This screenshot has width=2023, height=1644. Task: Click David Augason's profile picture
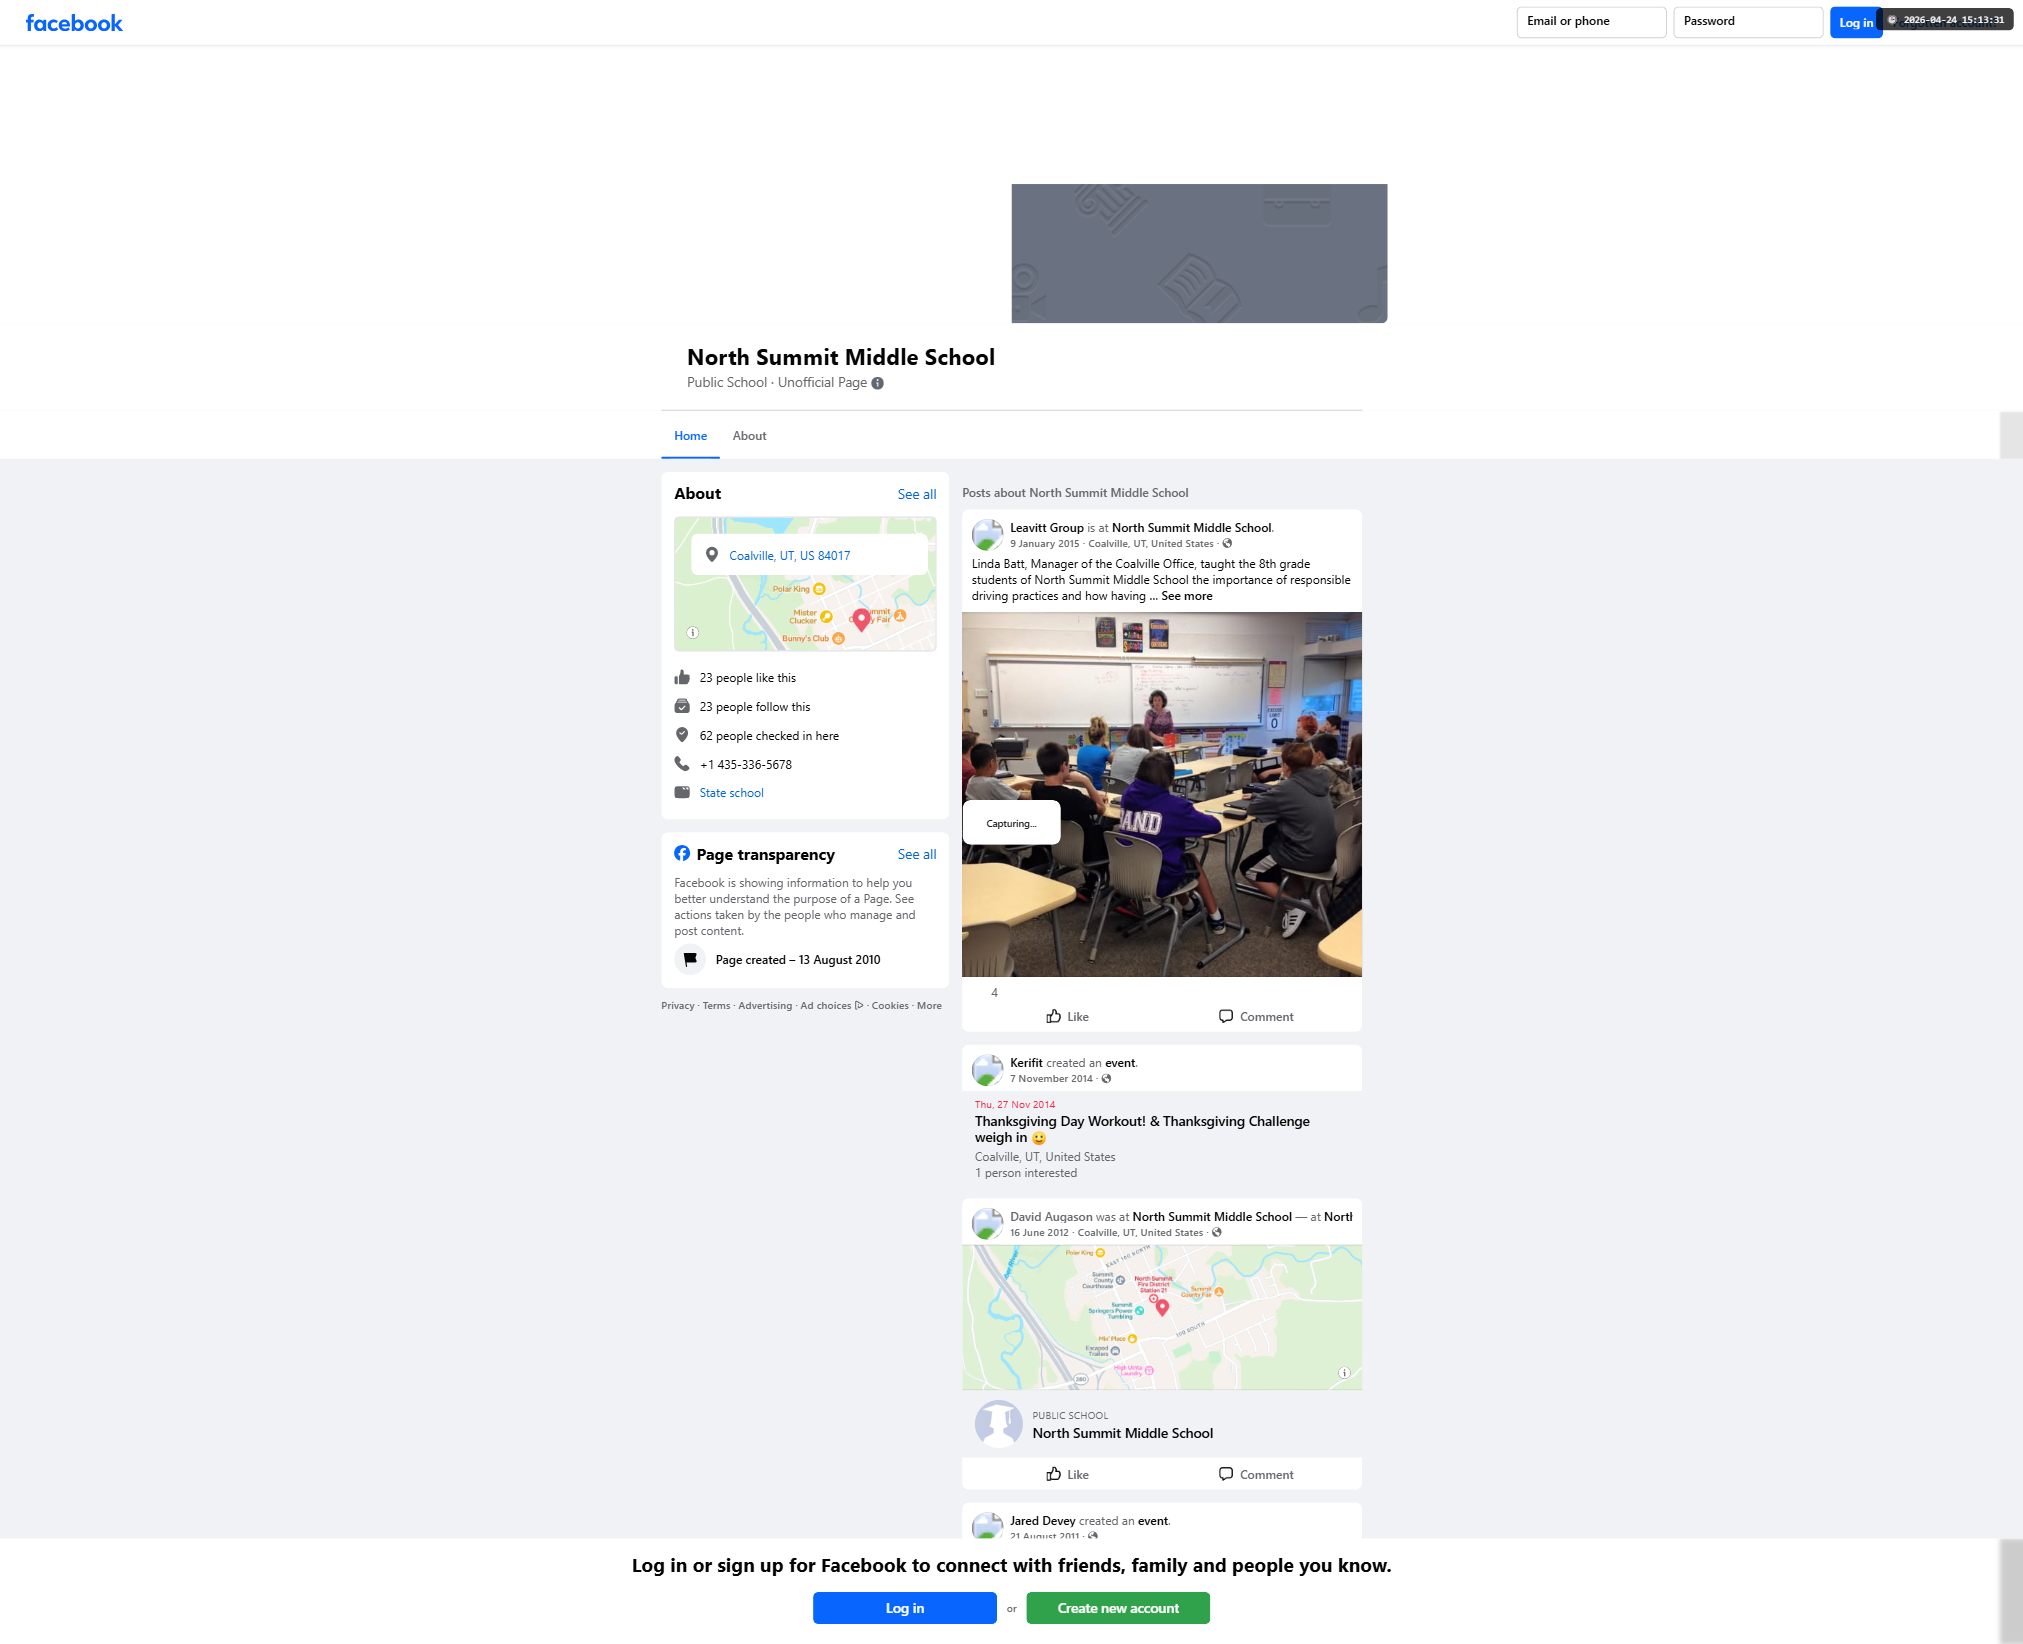pos(988,1224)
